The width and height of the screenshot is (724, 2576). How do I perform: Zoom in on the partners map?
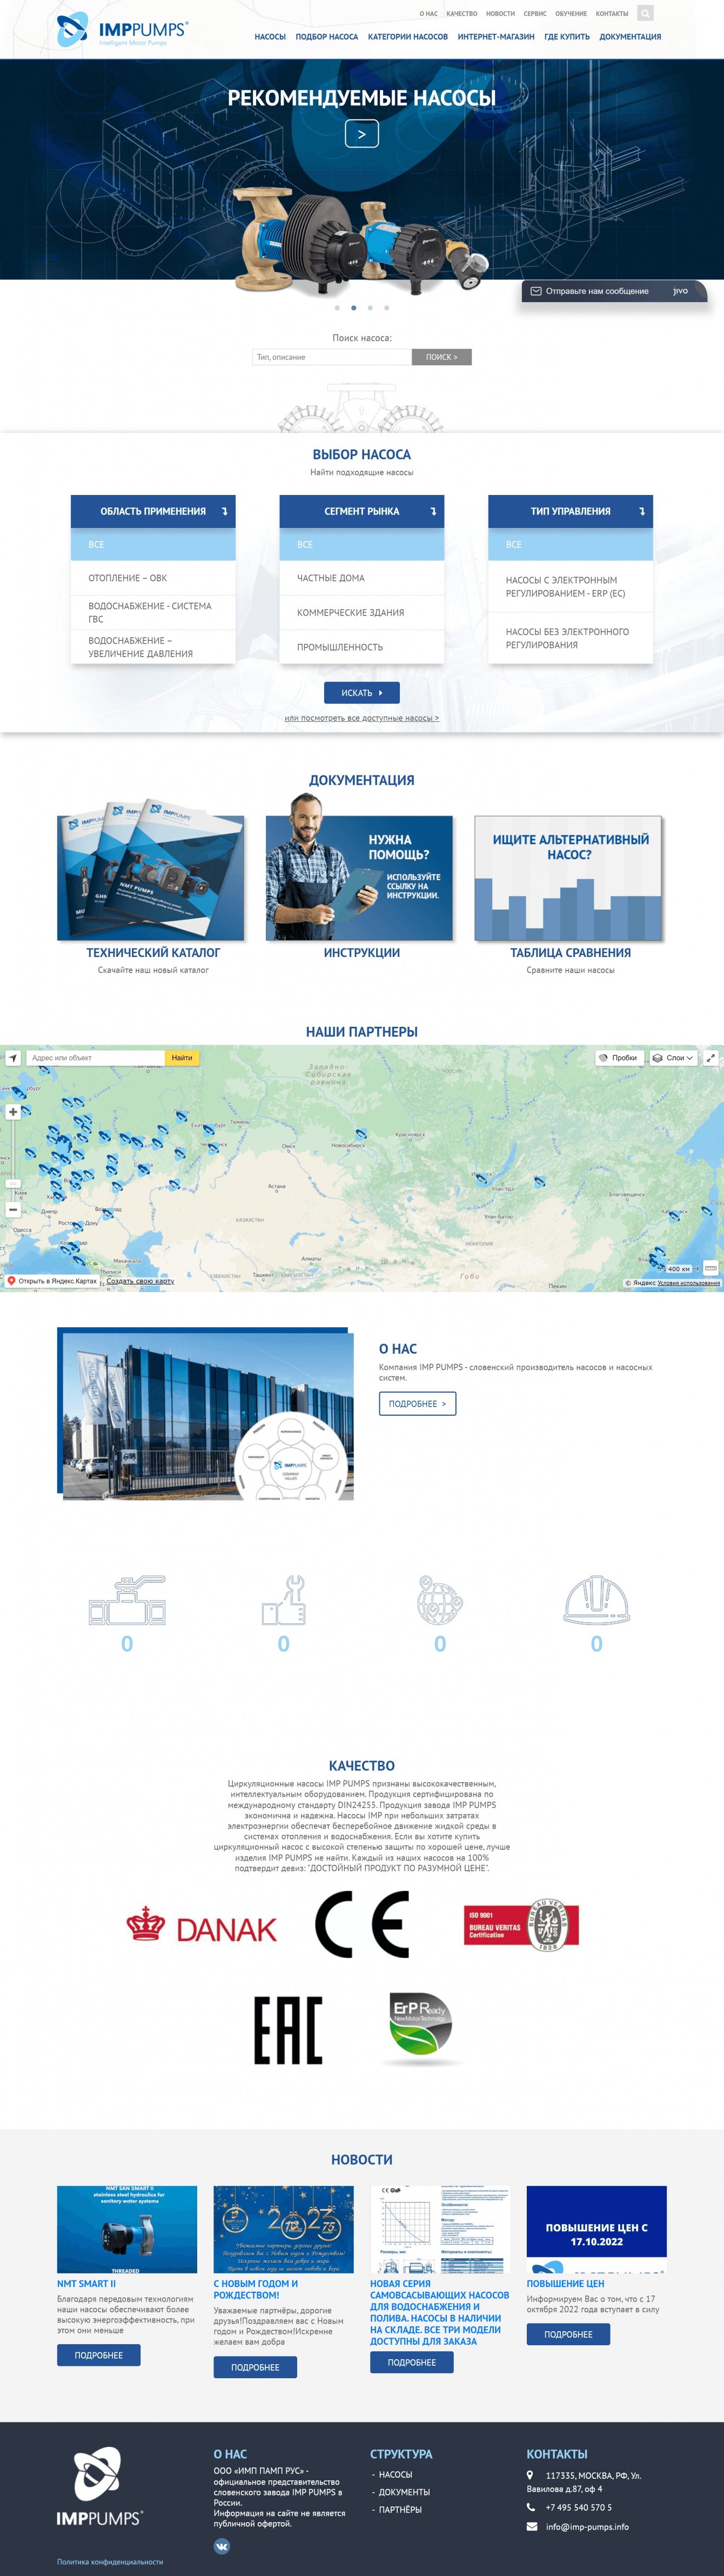13,1111
